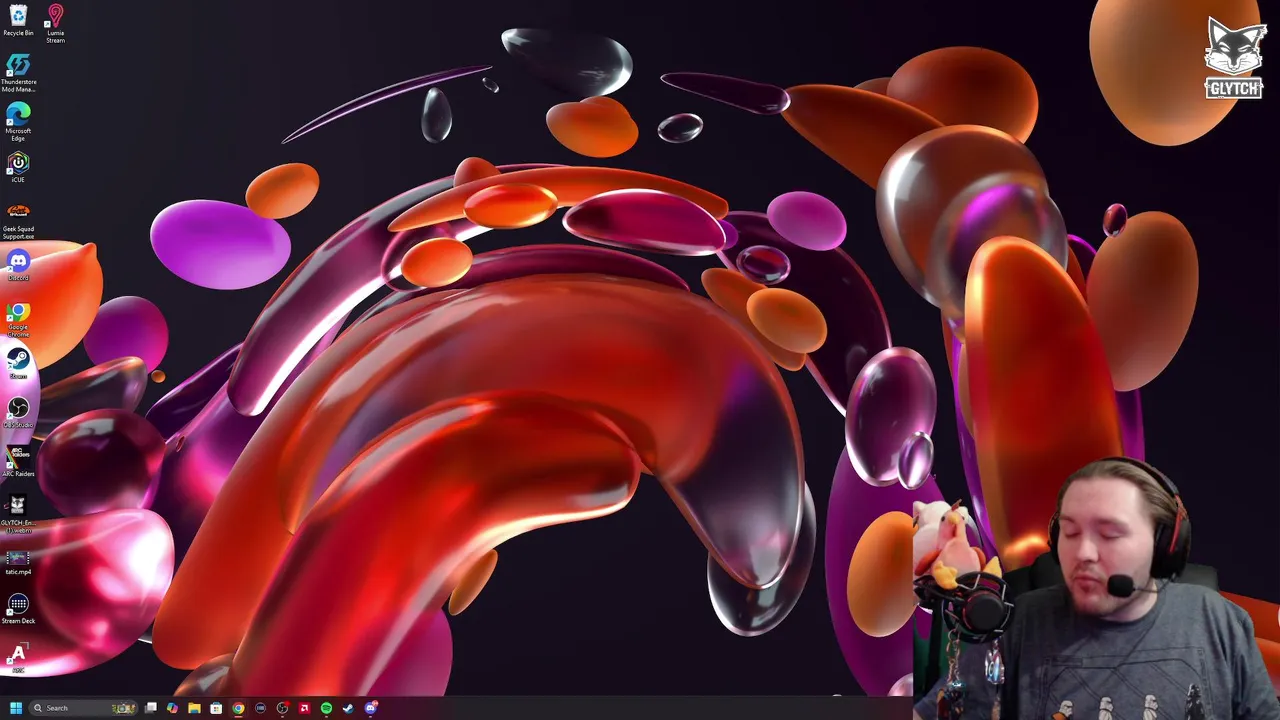This screenshot has width=1280, height=720.
Task: Select the red letter A desktop shortcut
Action: (x=18, y=657)
